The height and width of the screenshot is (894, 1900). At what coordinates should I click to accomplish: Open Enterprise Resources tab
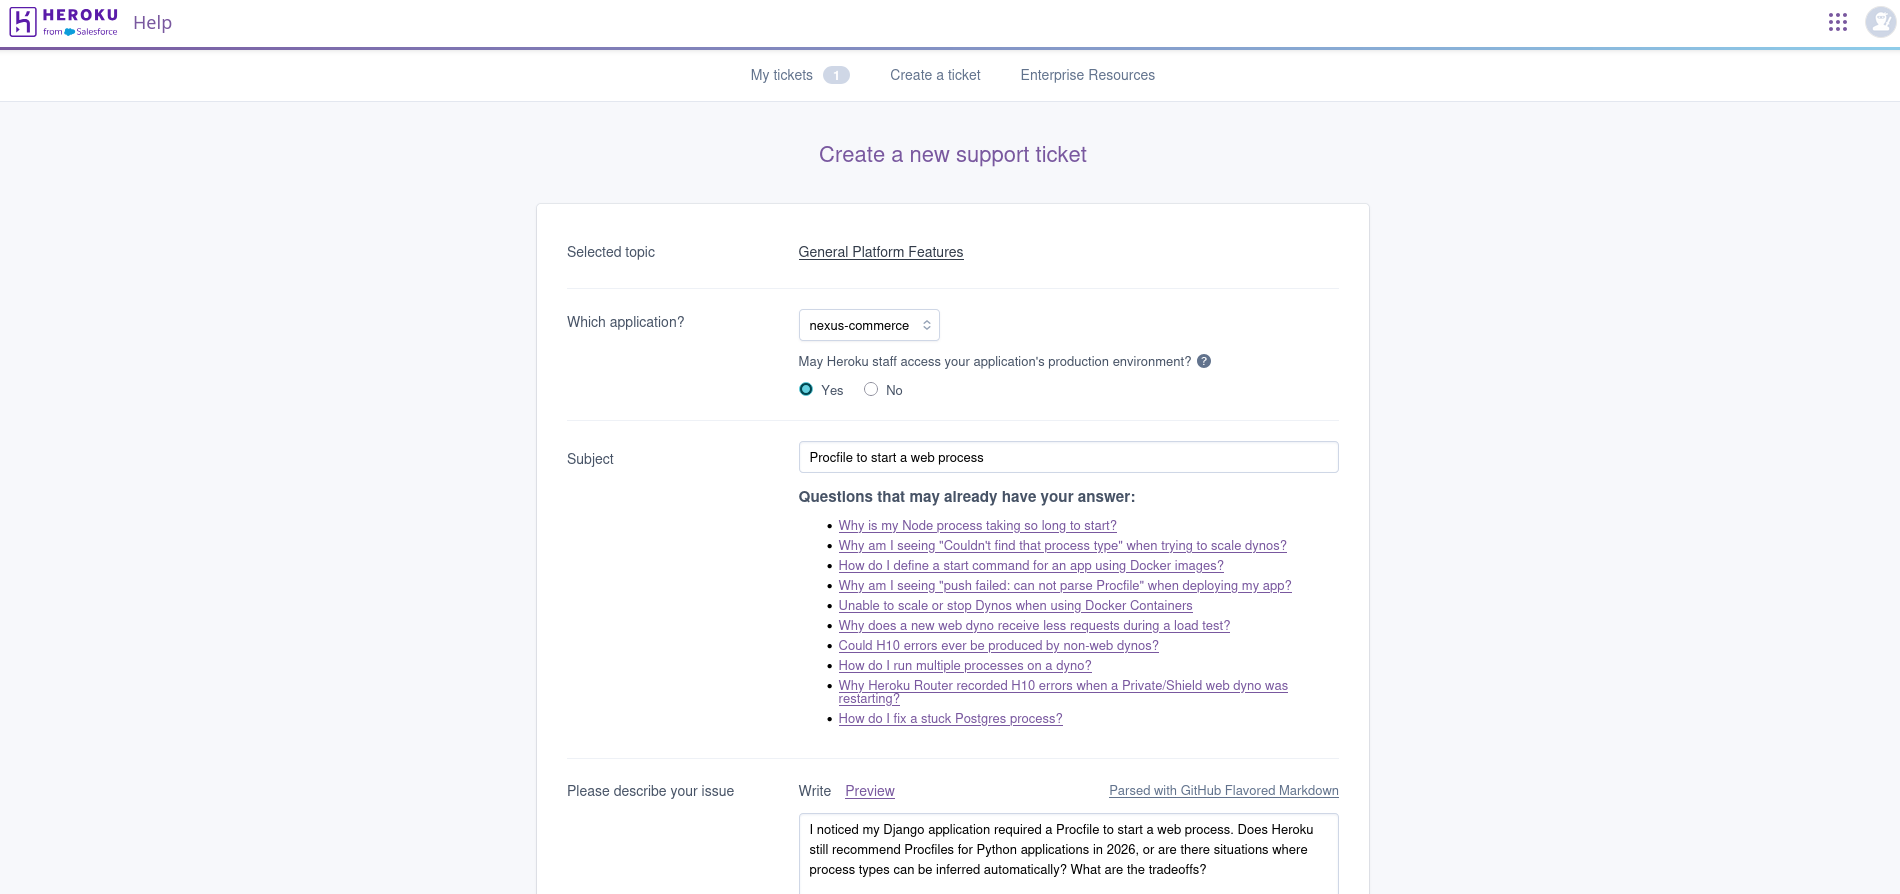1087,75
